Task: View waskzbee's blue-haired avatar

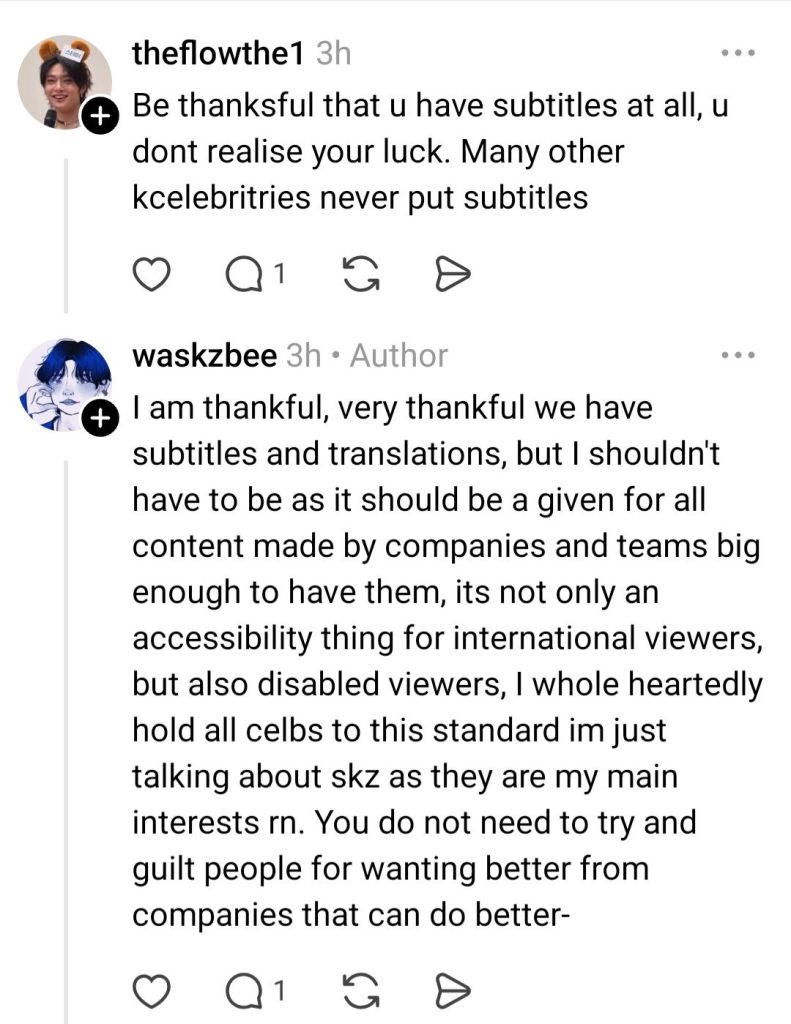Action: (58, 382)
